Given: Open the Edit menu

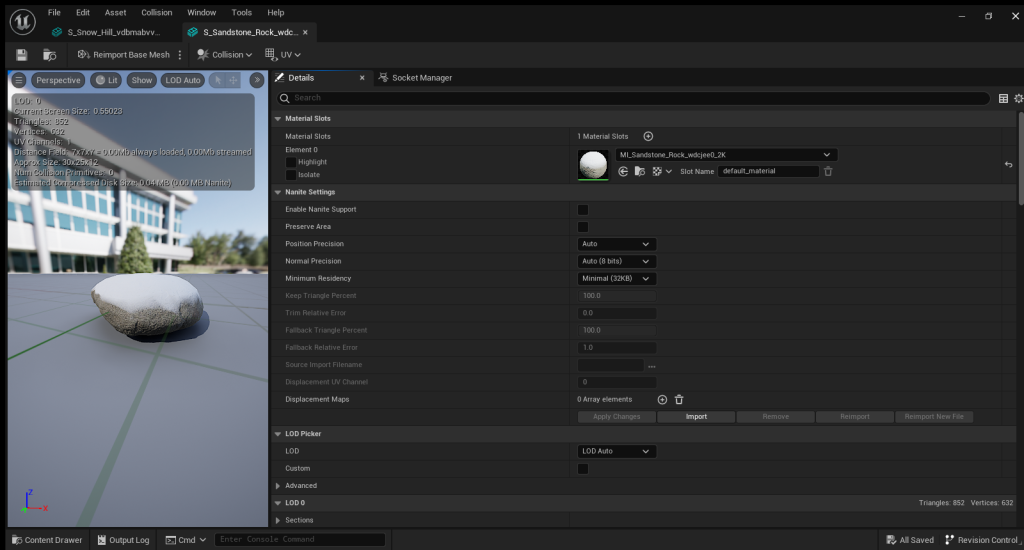Looking at the screenshot, I should tap(83, 12).
